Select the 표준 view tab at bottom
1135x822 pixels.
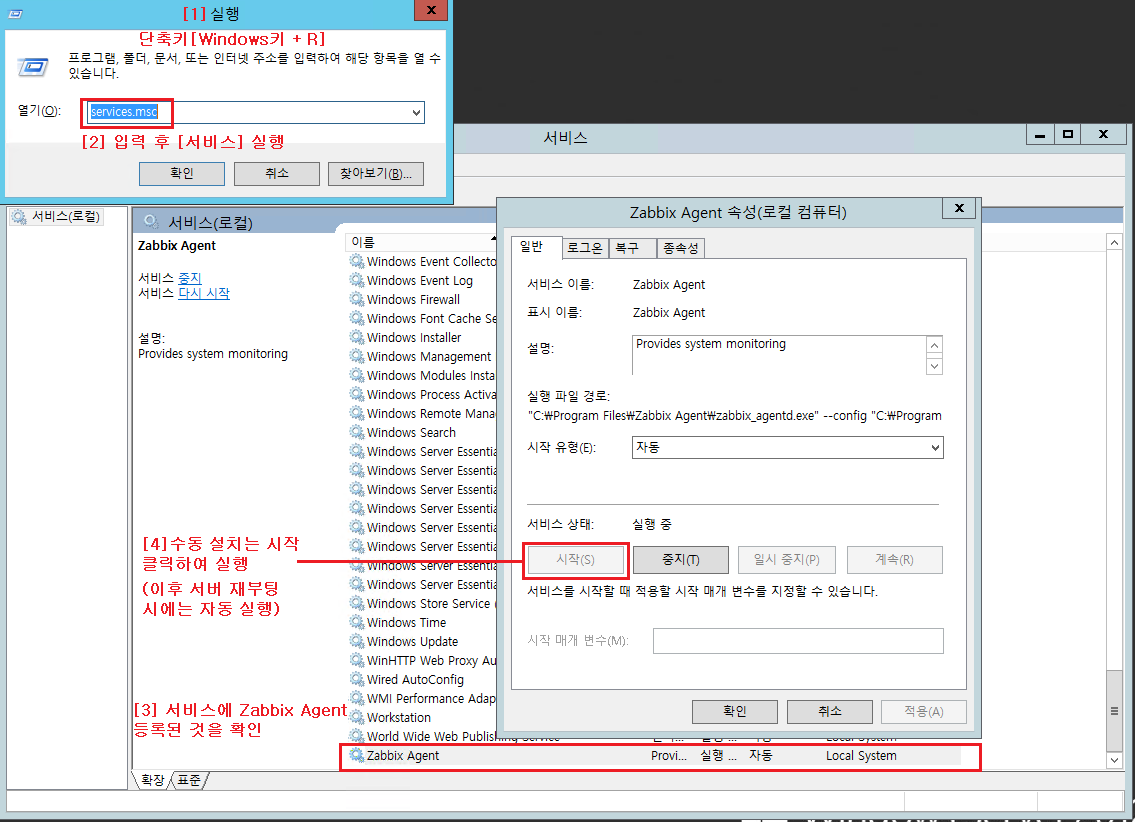click(190, 780)
